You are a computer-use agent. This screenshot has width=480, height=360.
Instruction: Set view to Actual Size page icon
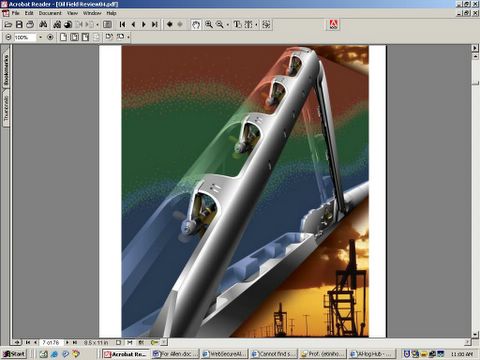(63, 37)
